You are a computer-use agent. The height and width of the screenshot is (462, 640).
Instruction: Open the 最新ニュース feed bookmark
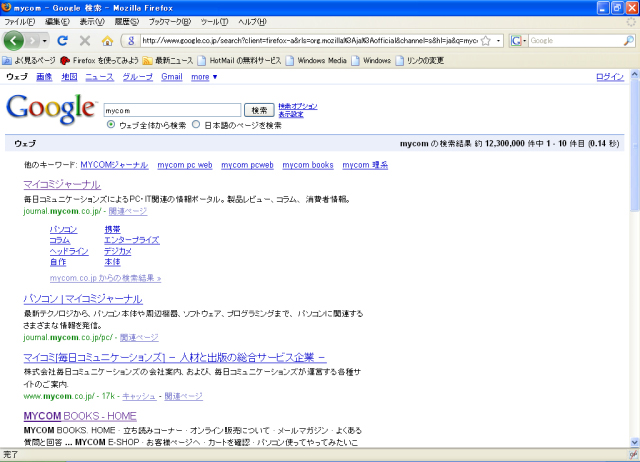pyautogui.click(x=168, y=60)
